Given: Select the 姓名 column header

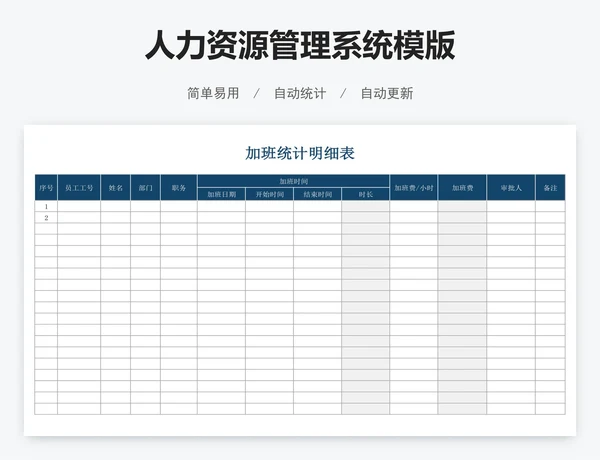Looking at the screenshot, I should point(116,188).
